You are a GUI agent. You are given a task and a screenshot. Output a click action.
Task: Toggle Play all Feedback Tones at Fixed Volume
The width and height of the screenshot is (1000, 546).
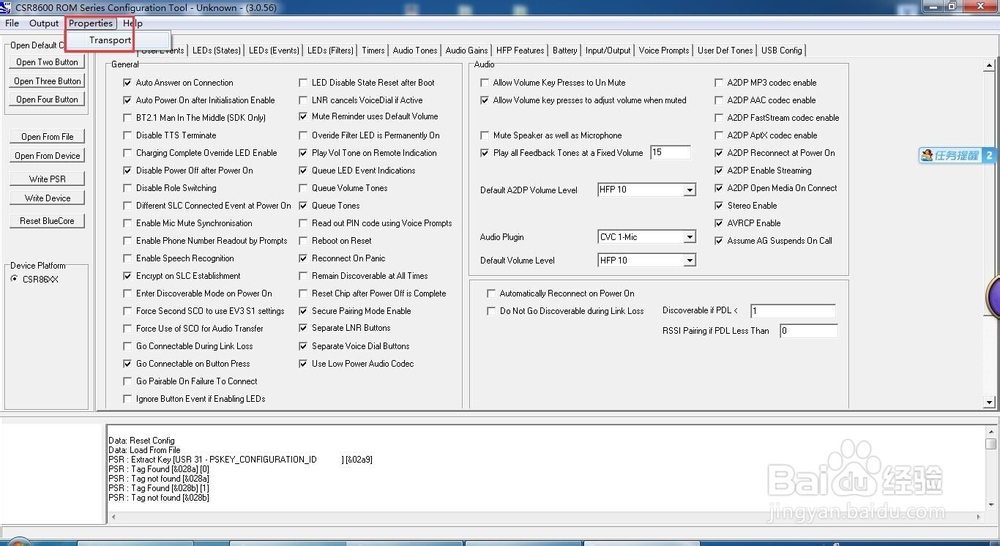tap(484, 152)
